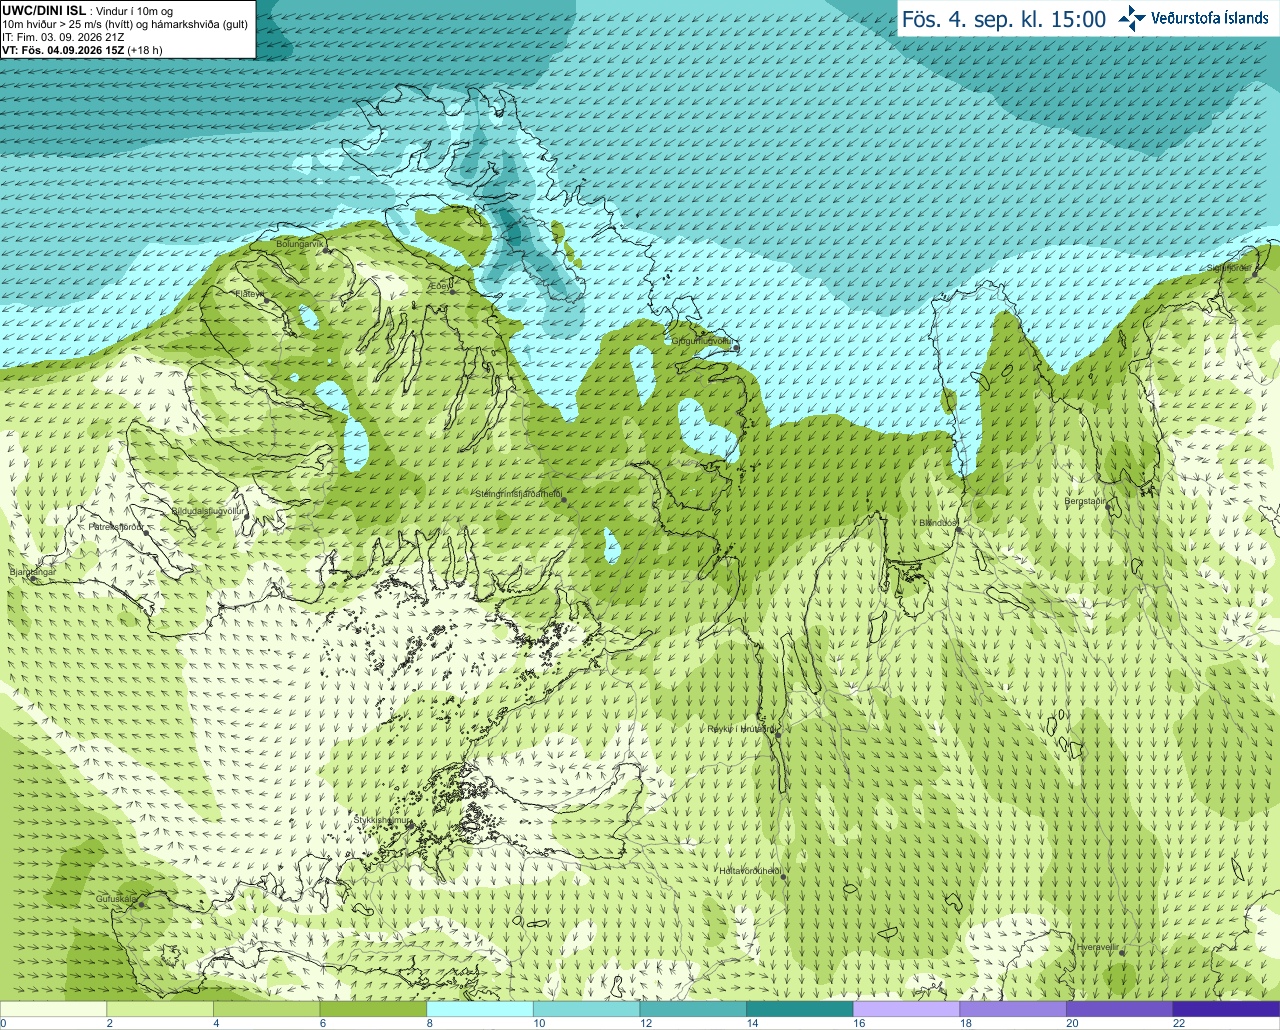The height and width of the screenshot is (1030, 1280).
Task: Click the Hveravellir station dot
Action: (x=1122, y=953)
